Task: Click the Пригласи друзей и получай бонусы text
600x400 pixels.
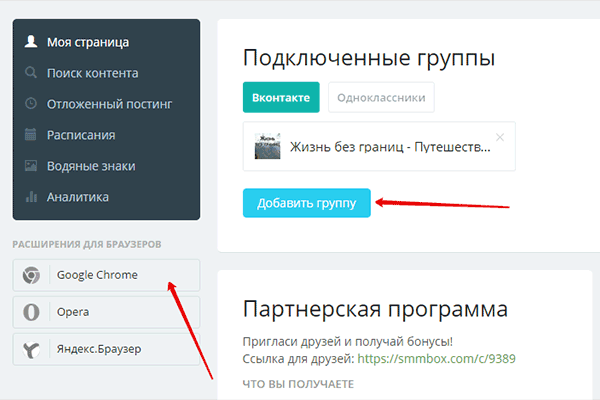Action: 347,341
